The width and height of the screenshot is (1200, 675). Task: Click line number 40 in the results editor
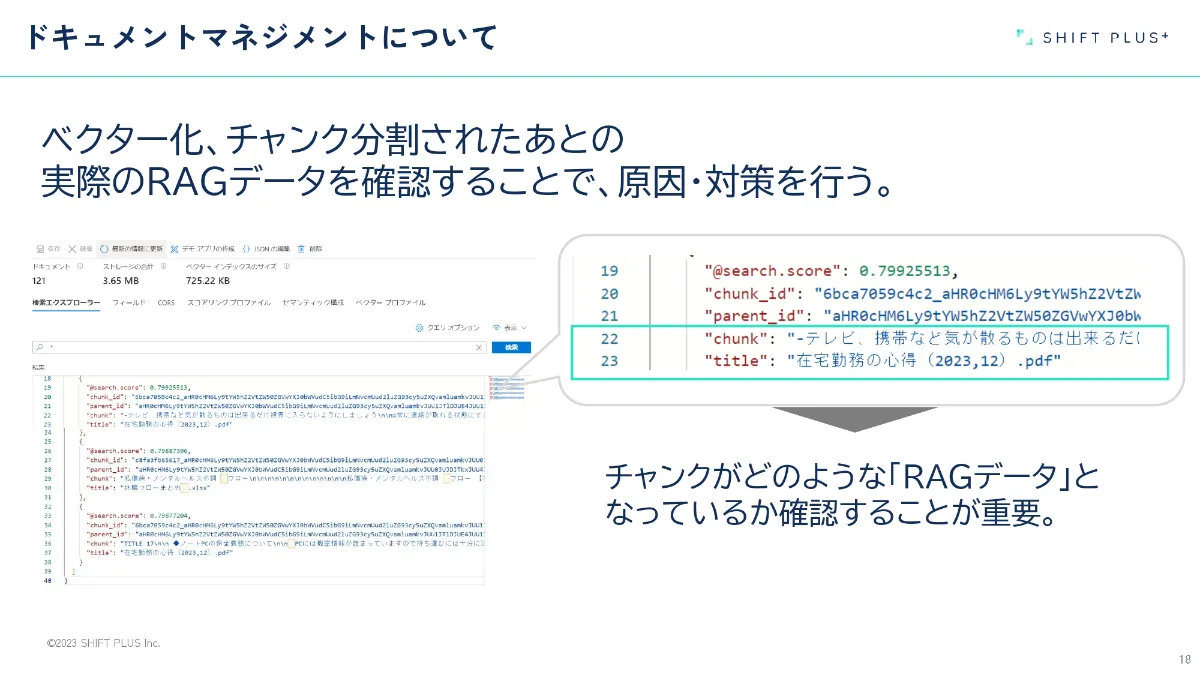coord(47,581)
